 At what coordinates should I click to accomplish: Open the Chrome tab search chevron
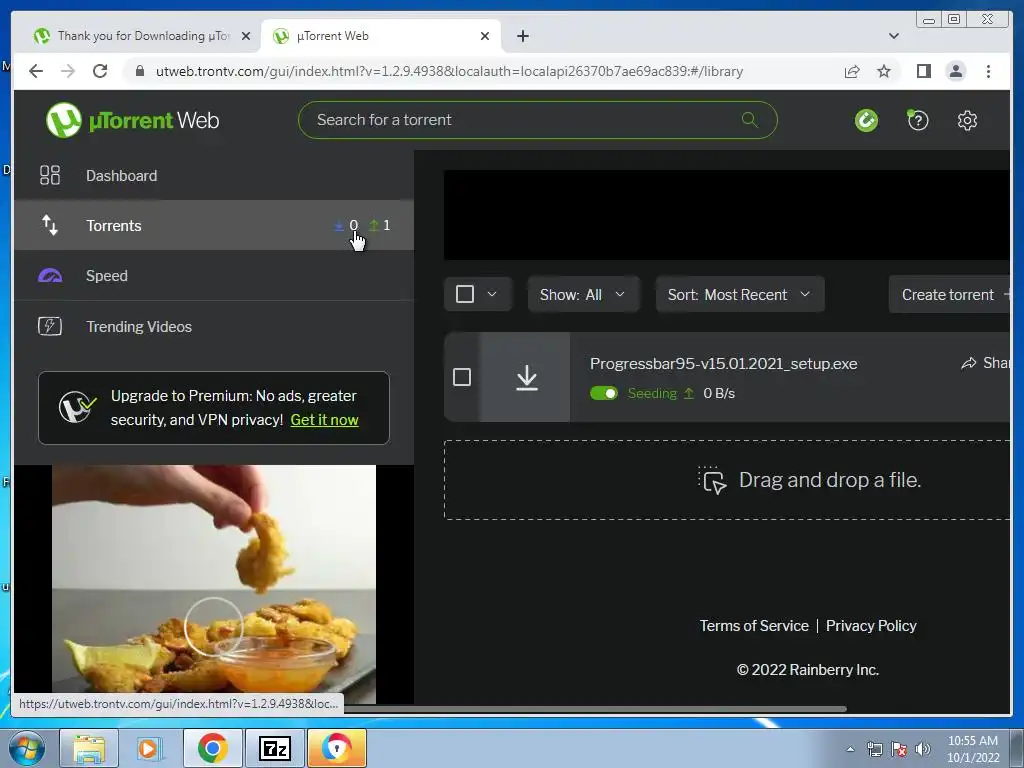[x=893, y=36]
